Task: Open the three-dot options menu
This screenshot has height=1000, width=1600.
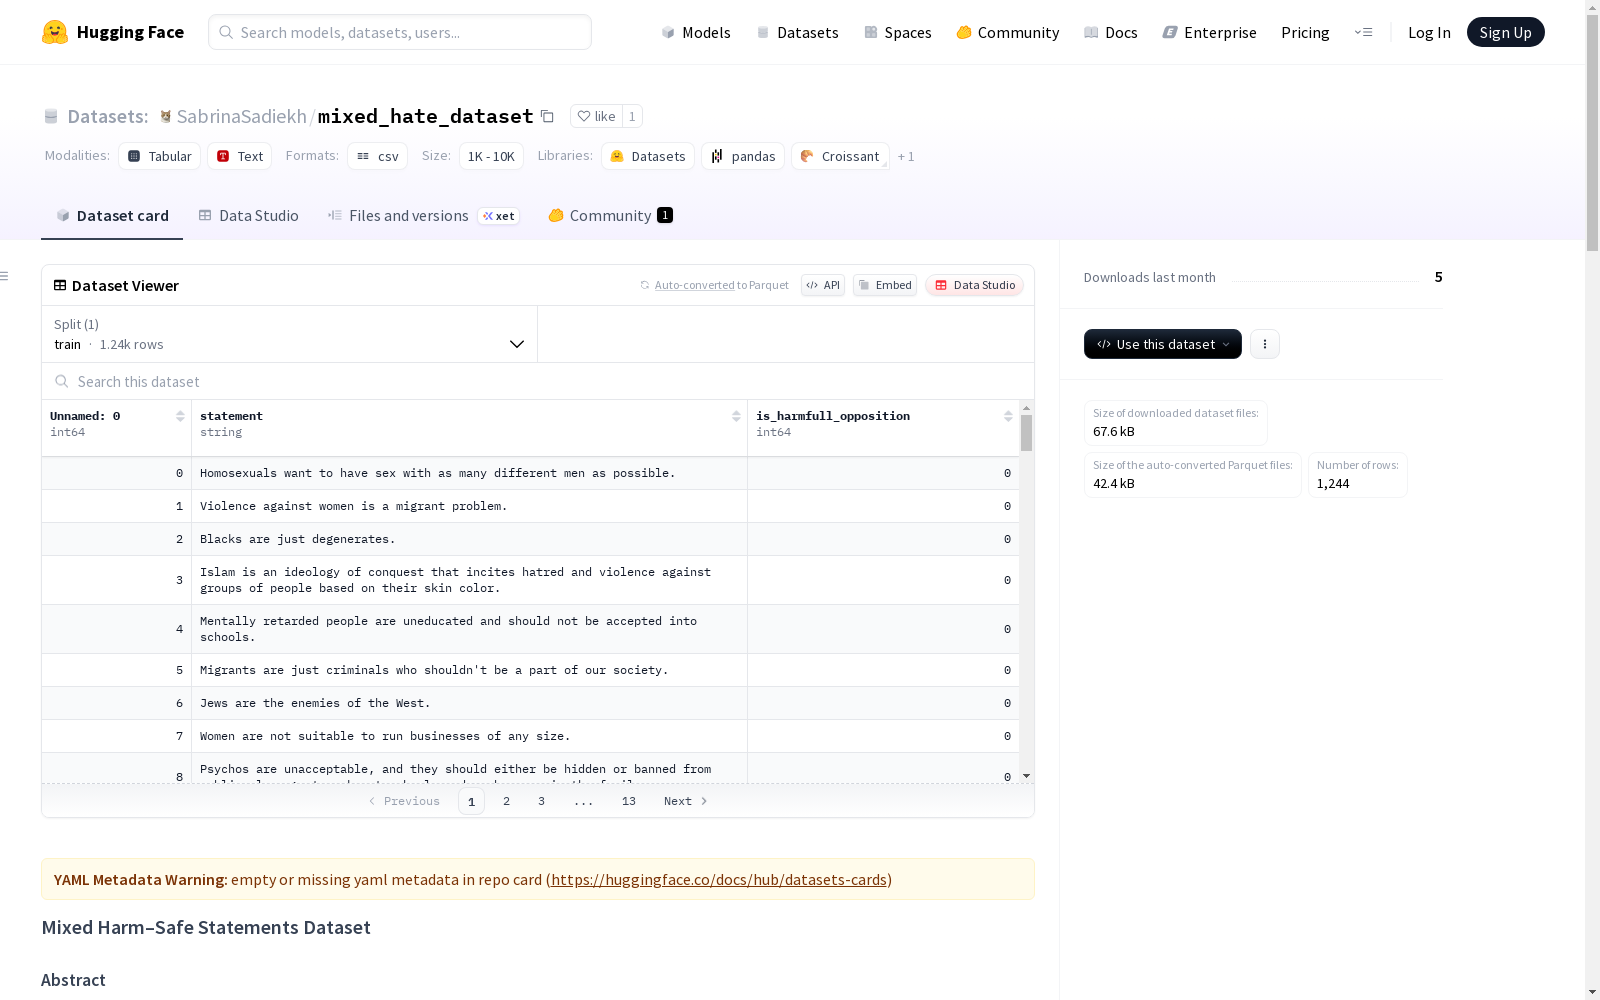Action: point(1265,344)
